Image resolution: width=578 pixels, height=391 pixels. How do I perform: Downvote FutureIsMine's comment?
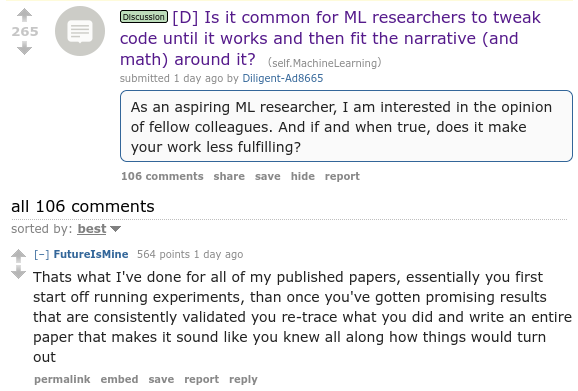(x=18, y=272)
